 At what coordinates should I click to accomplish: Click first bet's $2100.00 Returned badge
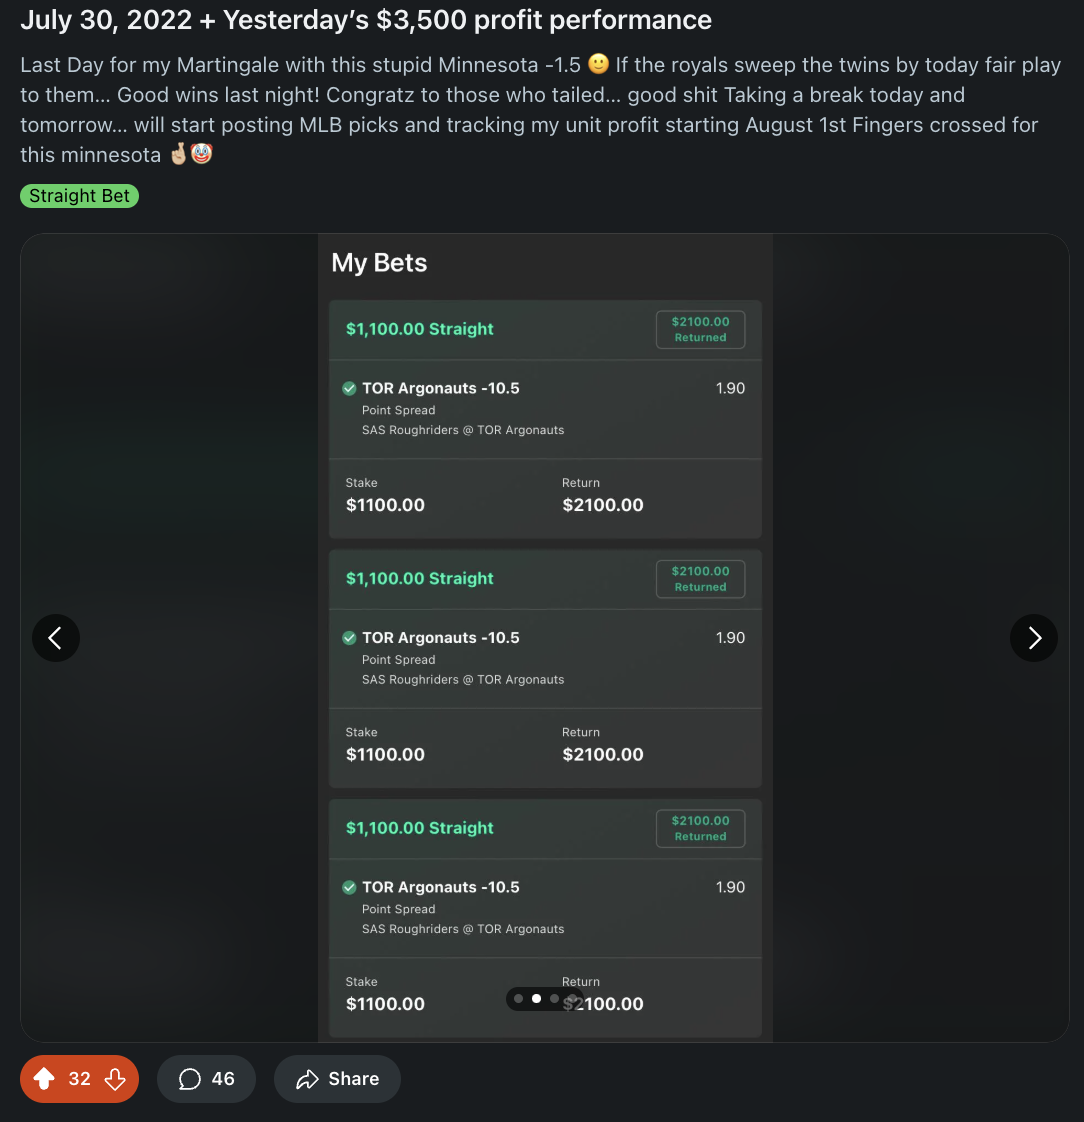click(700, 329)
